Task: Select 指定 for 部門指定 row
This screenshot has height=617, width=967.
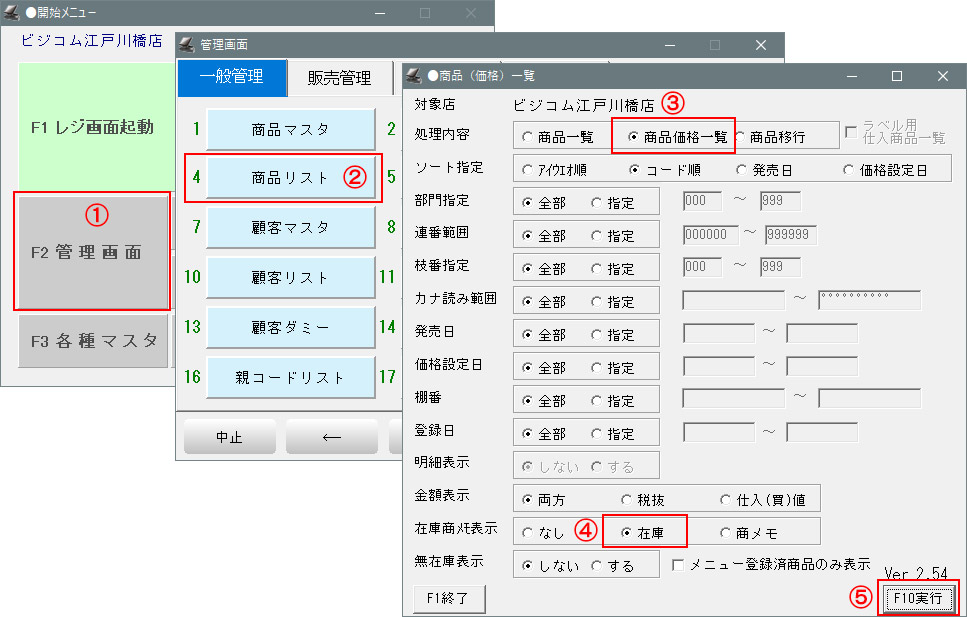Action: (x=597, y=203)
